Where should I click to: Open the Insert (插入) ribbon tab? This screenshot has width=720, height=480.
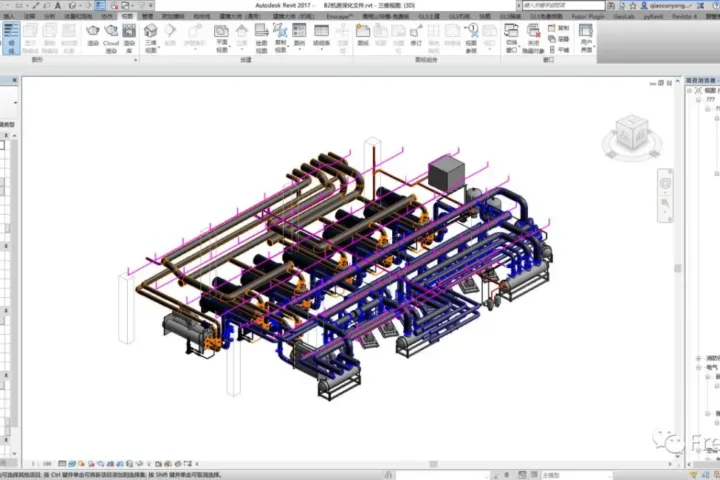pos(8,16)
